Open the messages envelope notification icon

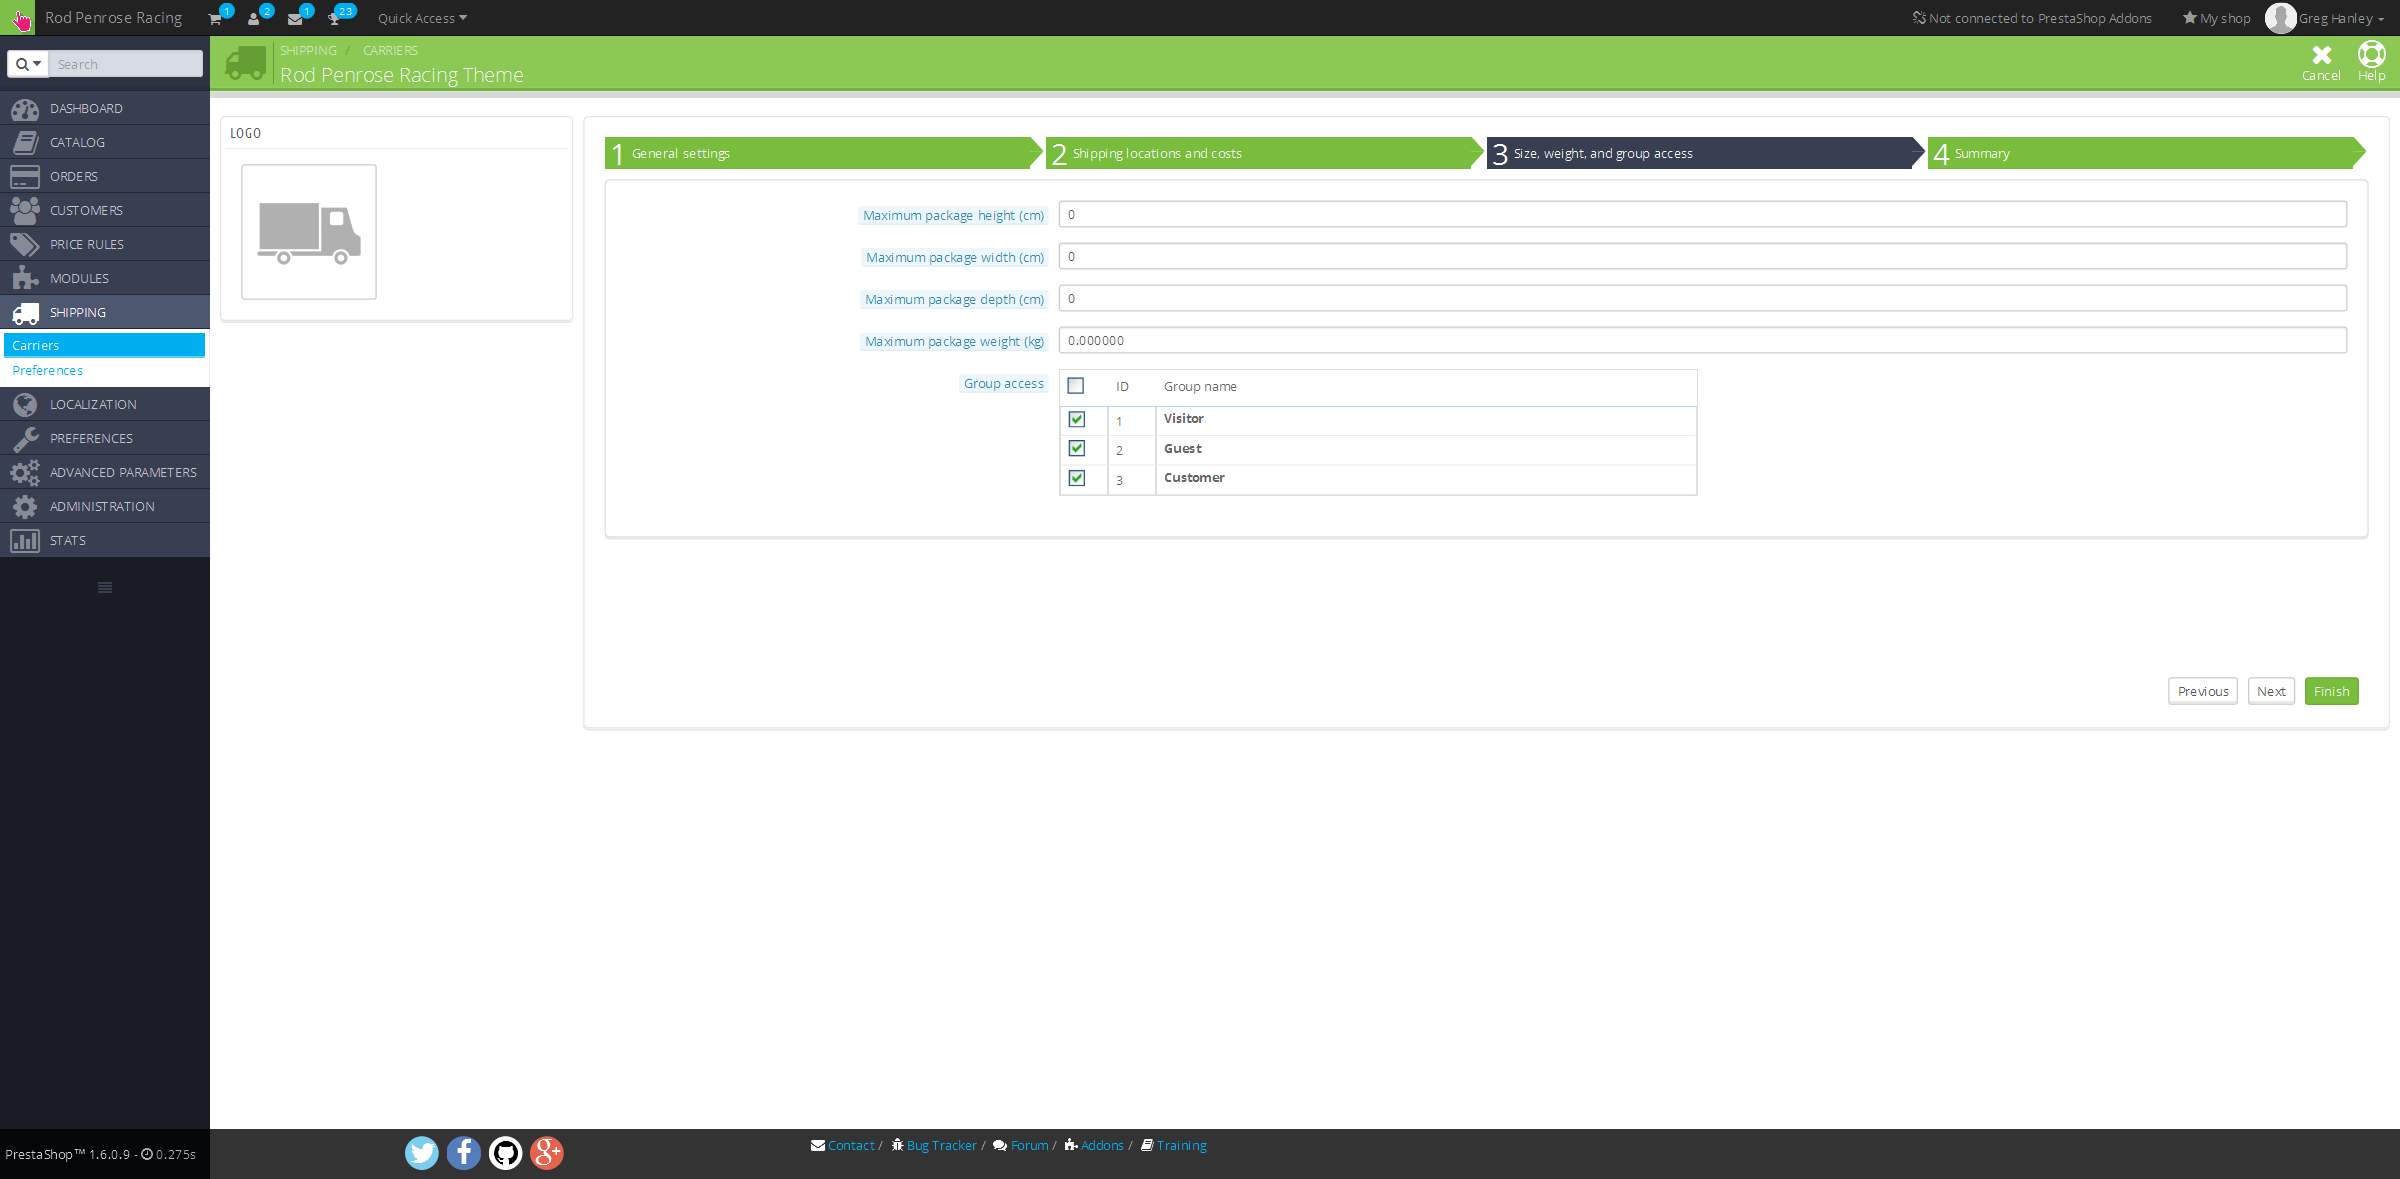(x=295, y=19)
